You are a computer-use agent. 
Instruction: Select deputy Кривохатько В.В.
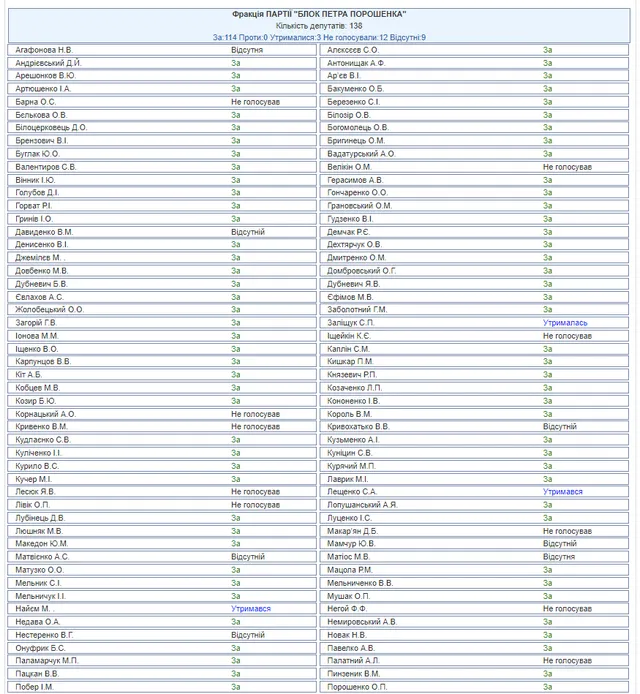click(358, 427)
